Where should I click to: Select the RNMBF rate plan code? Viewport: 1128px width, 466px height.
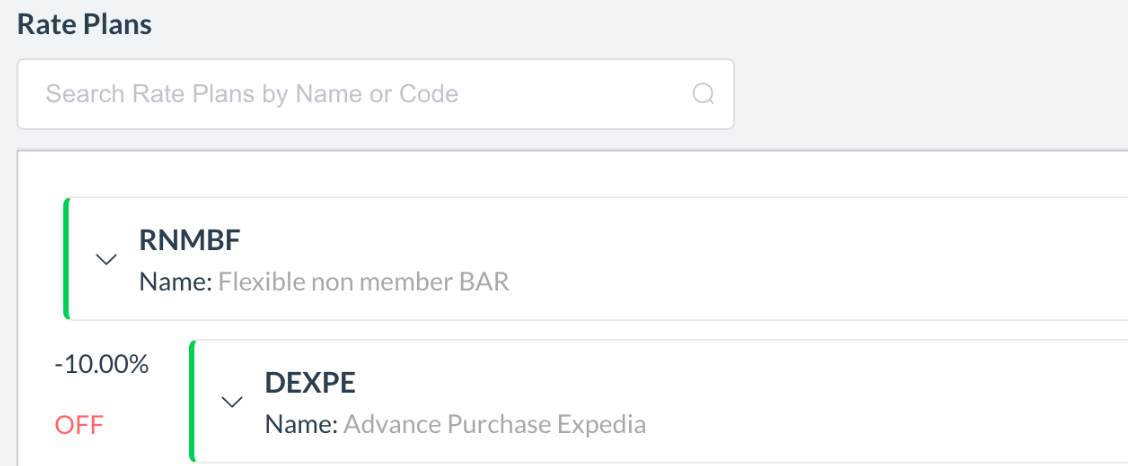pyautogui.click(x=190, y=241)
